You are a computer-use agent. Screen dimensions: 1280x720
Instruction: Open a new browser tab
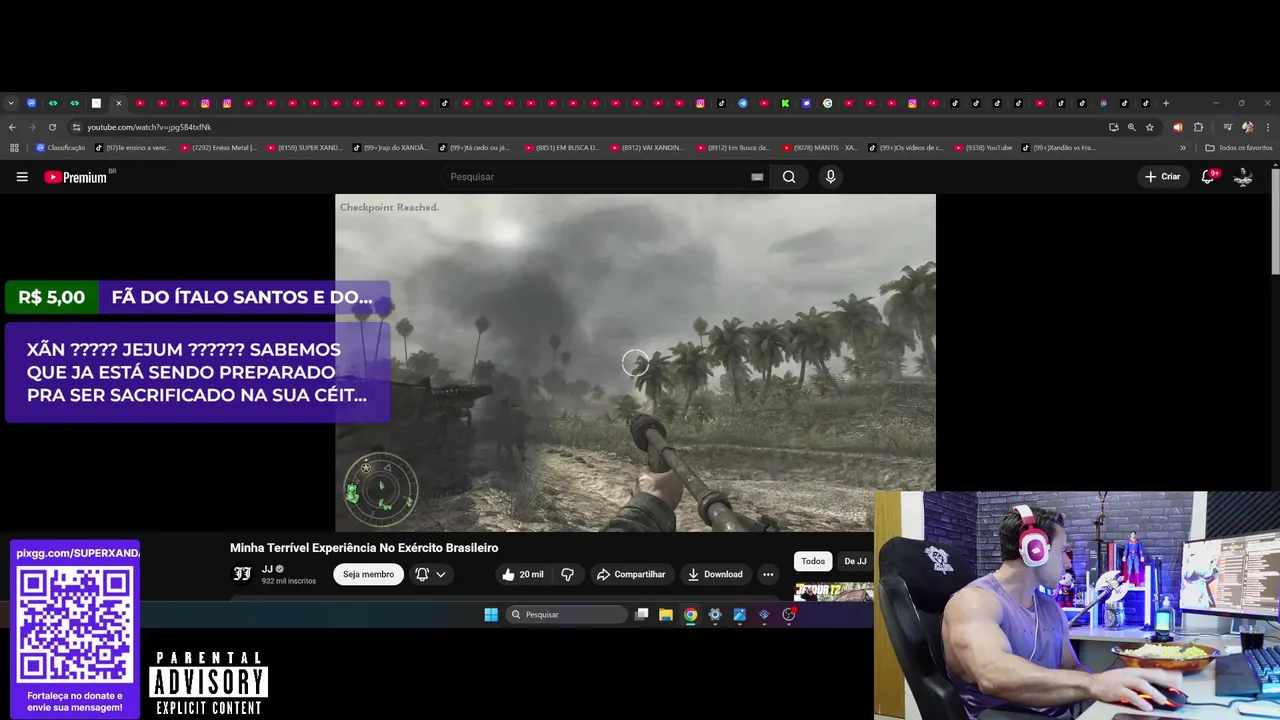click(1166, 103)
